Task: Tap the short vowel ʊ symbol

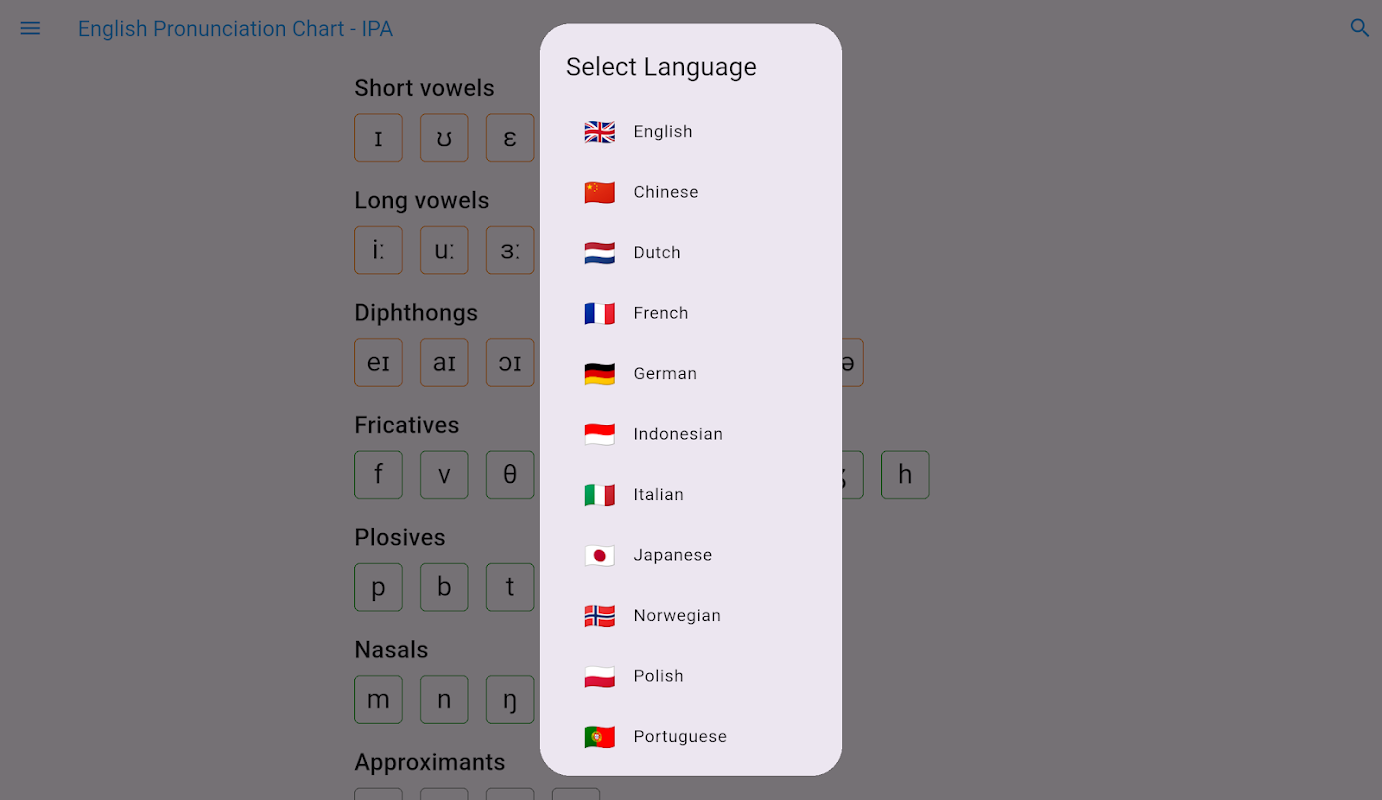Action: [444, 138]
